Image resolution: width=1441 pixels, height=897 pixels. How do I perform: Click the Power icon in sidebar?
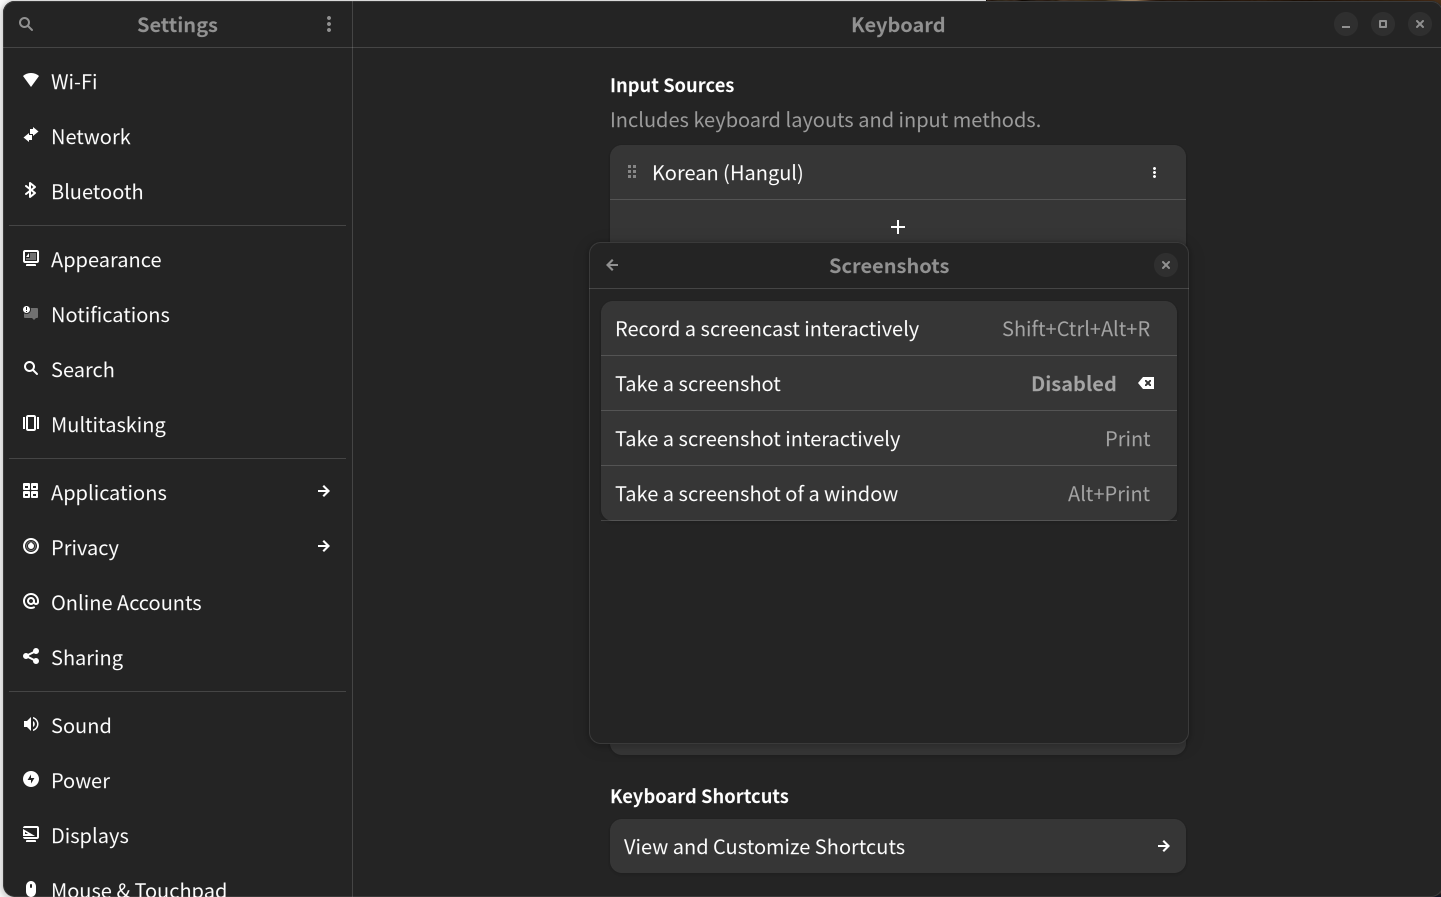31,779
